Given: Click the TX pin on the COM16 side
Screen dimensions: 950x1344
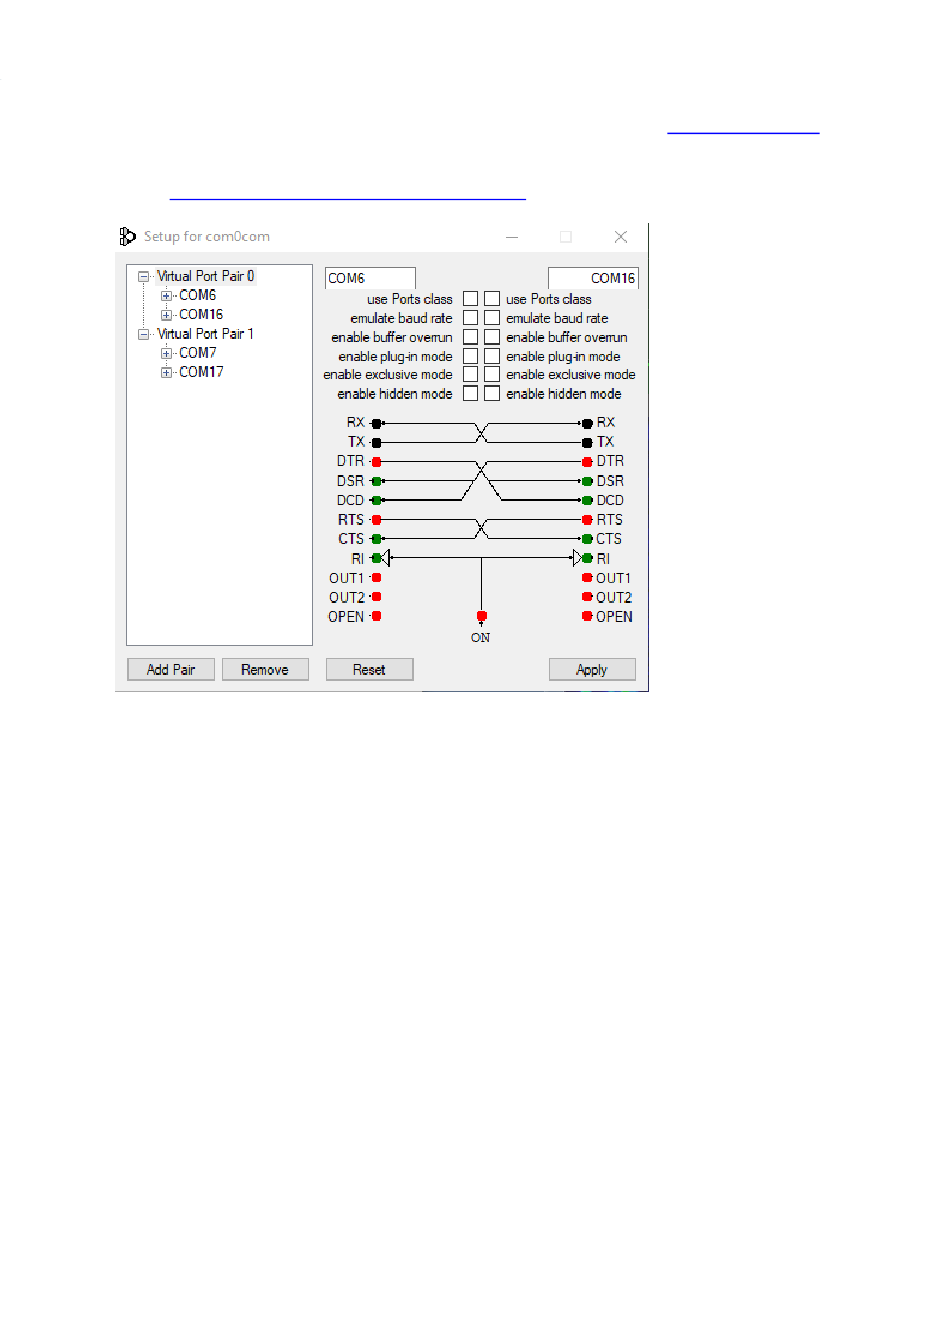Looking at the screenshot, I should point(587,442).
